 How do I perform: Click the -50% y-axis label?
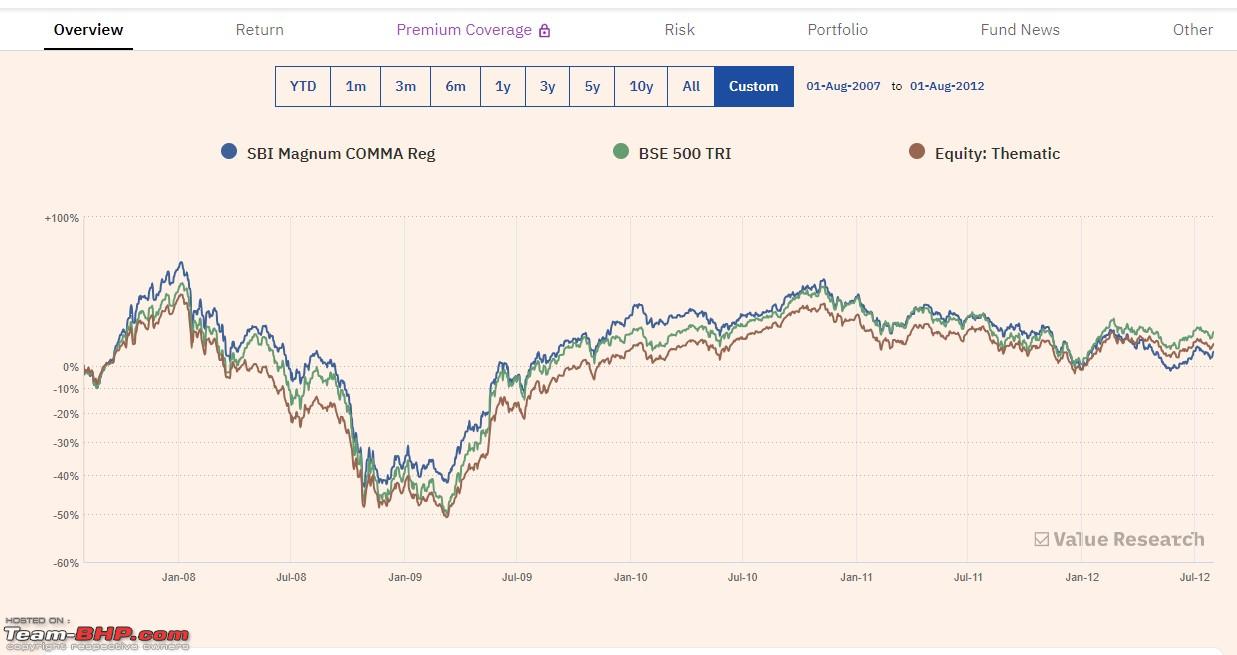66,515
